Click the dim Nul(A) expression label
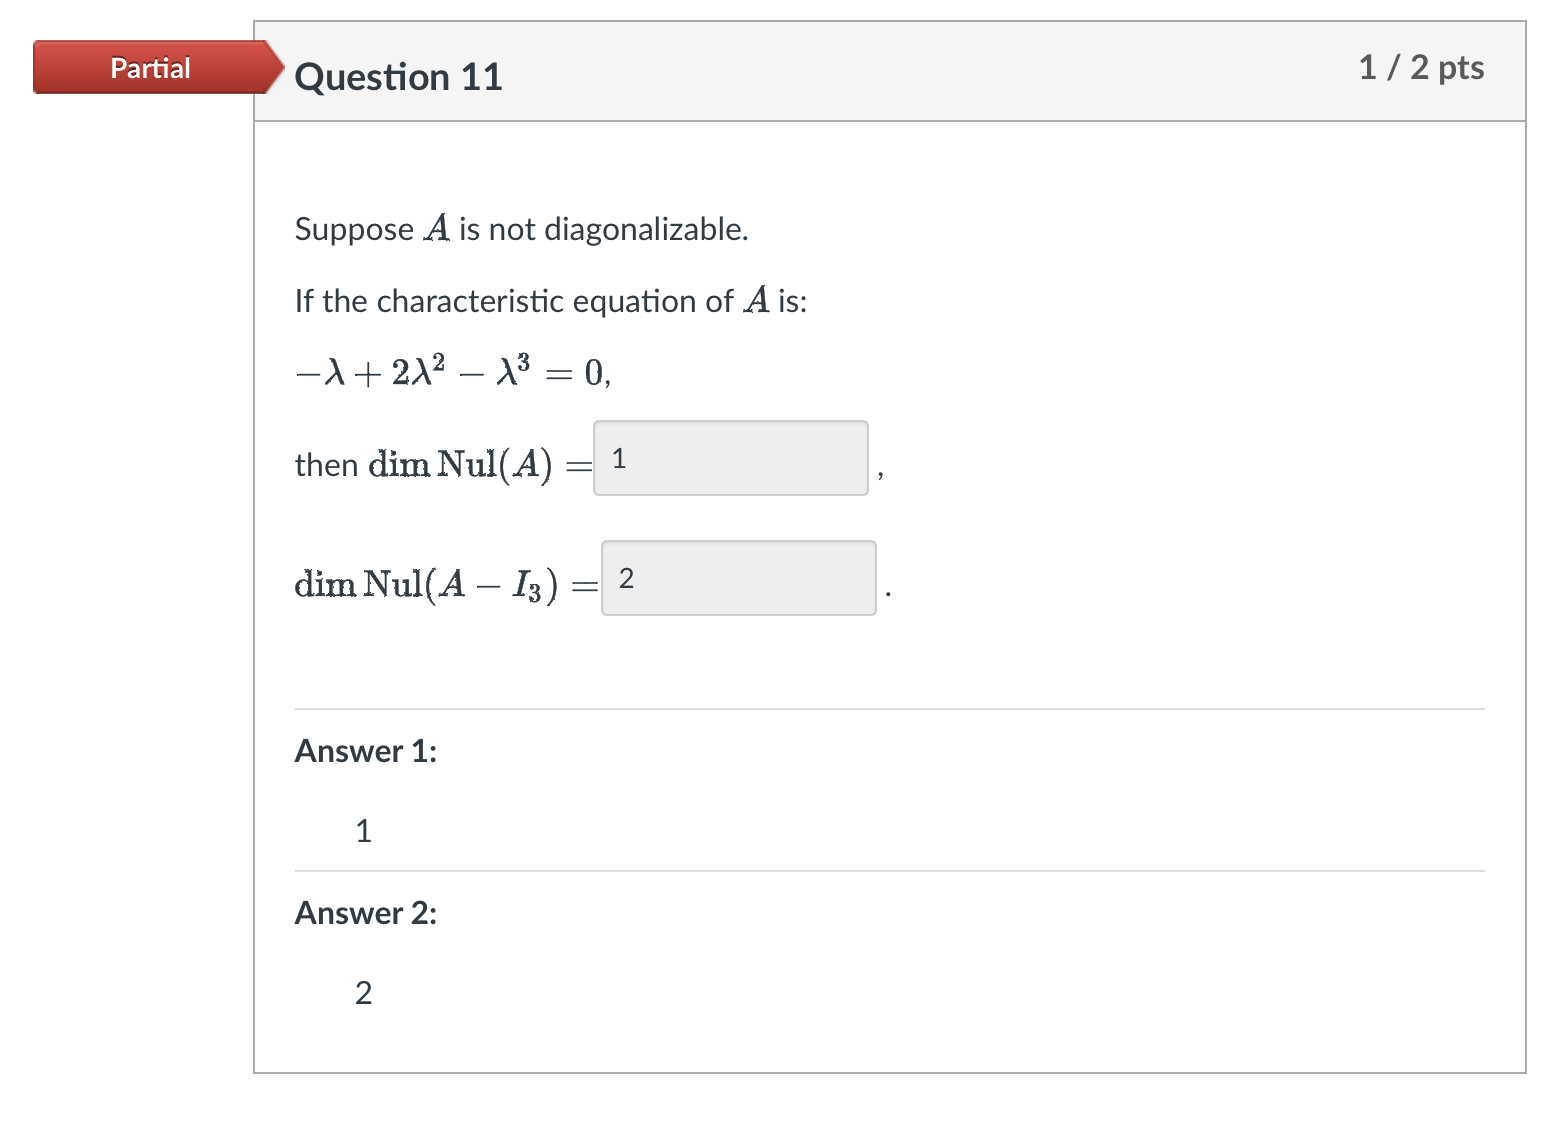The image size is (1562, 1130). tap(462, 462)
